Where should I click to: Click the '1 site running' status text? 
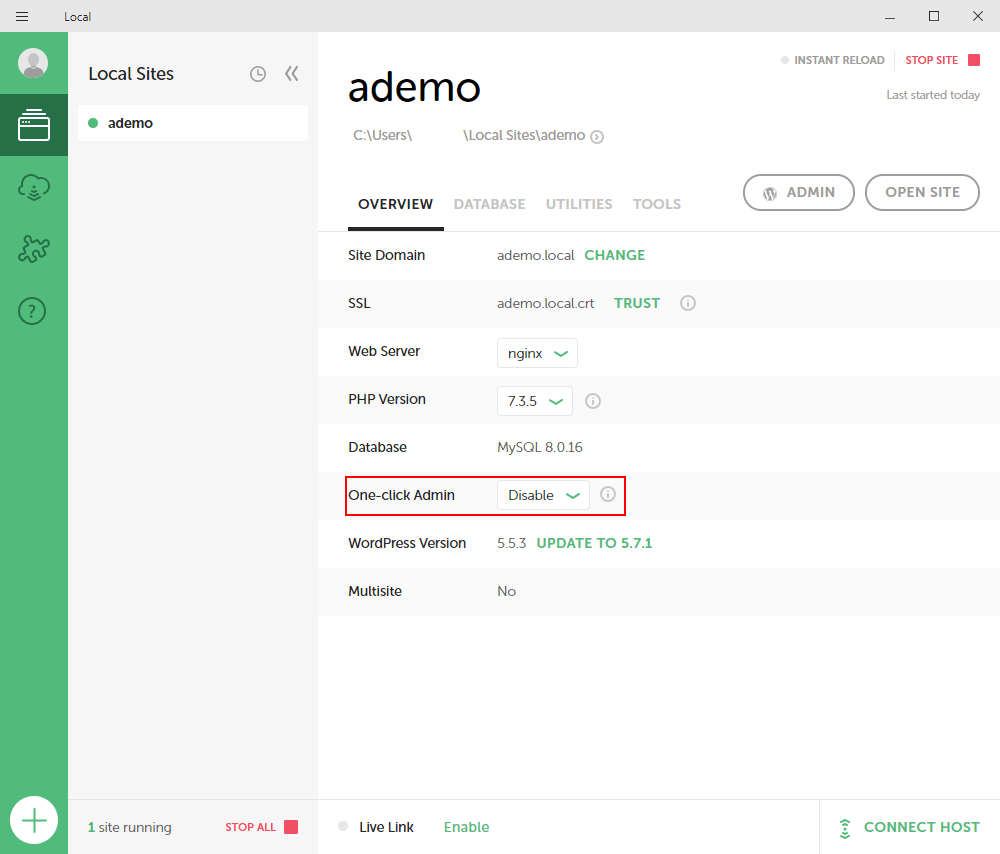pos(129,827)
